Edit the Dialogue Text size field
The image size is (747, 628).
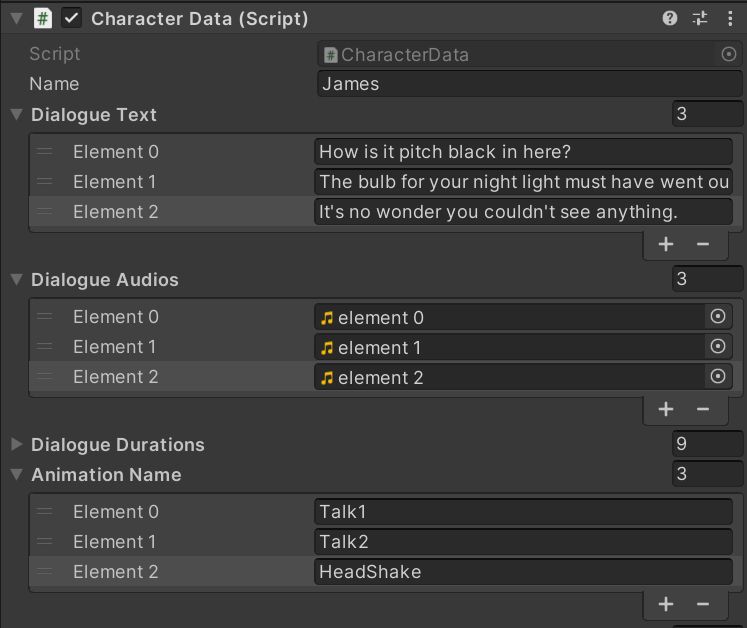pos(707,114)
